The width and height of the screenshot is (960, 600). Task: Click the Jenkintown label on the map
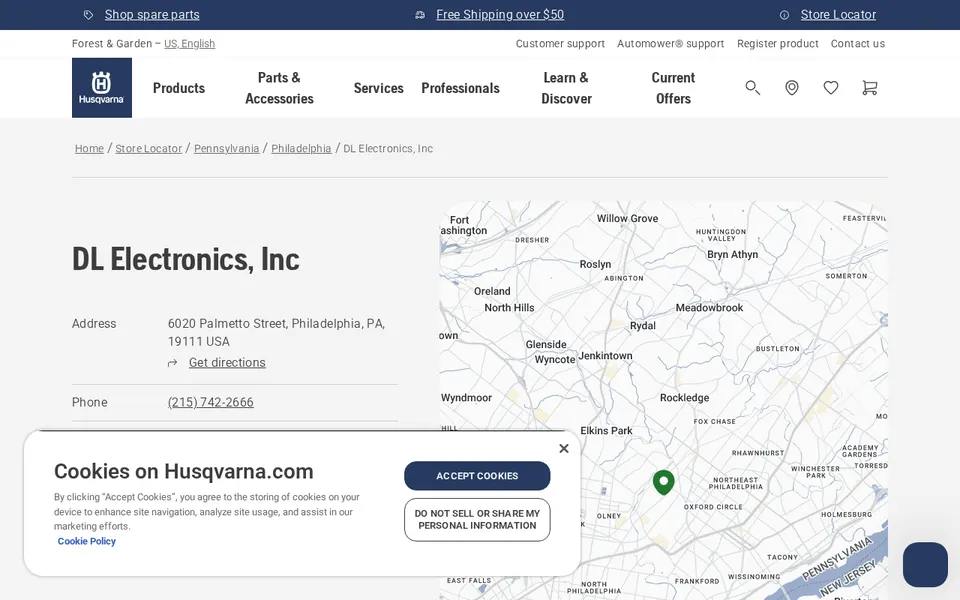point(606,356)
